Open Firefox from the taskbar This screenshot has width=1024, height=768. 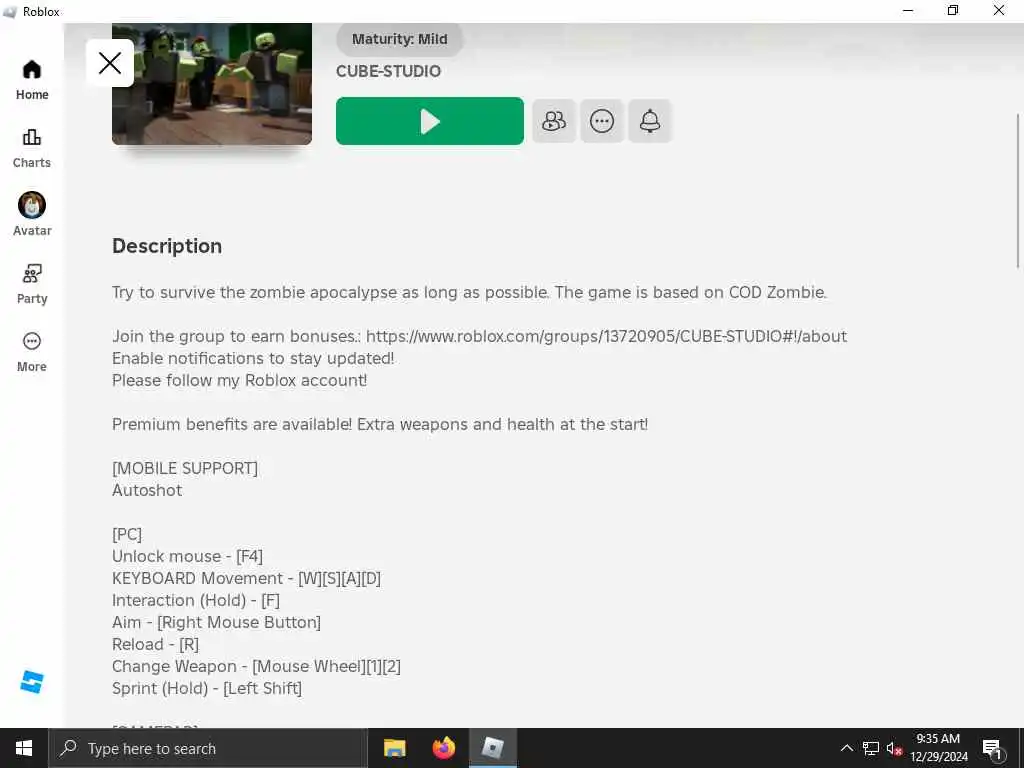(444, 748)
